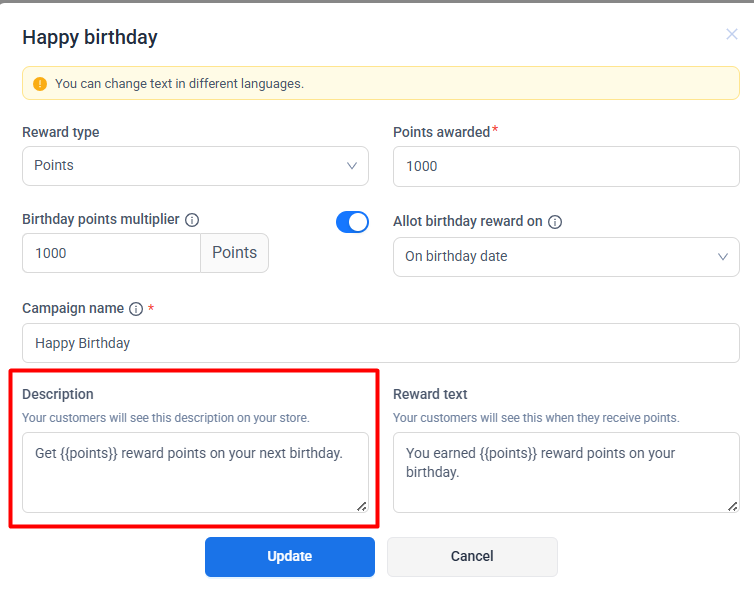Click the warning icon in the language notice
Viewport: 754px width, 601px height.
pos(40,84)
